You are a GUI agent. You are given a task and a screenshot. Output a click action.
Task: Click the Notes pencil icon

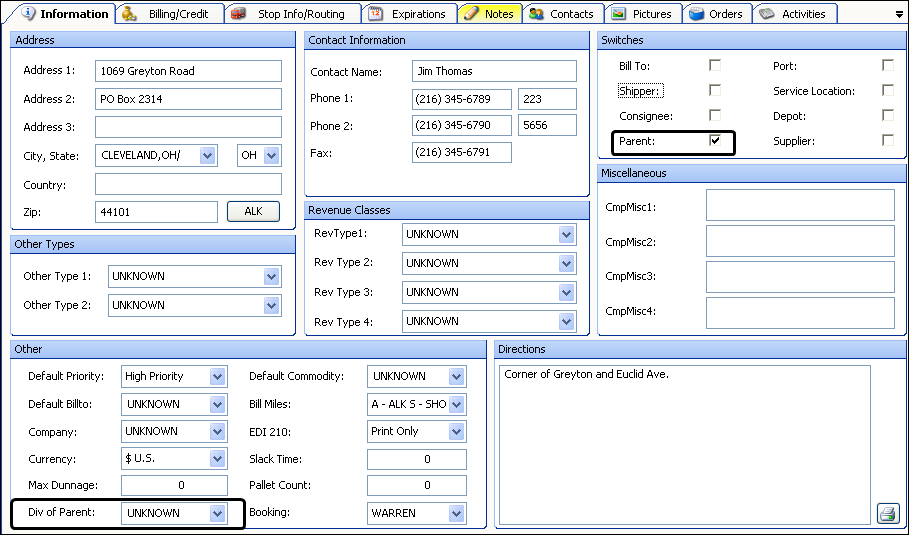pyautogui.click(x=470, y=14)
